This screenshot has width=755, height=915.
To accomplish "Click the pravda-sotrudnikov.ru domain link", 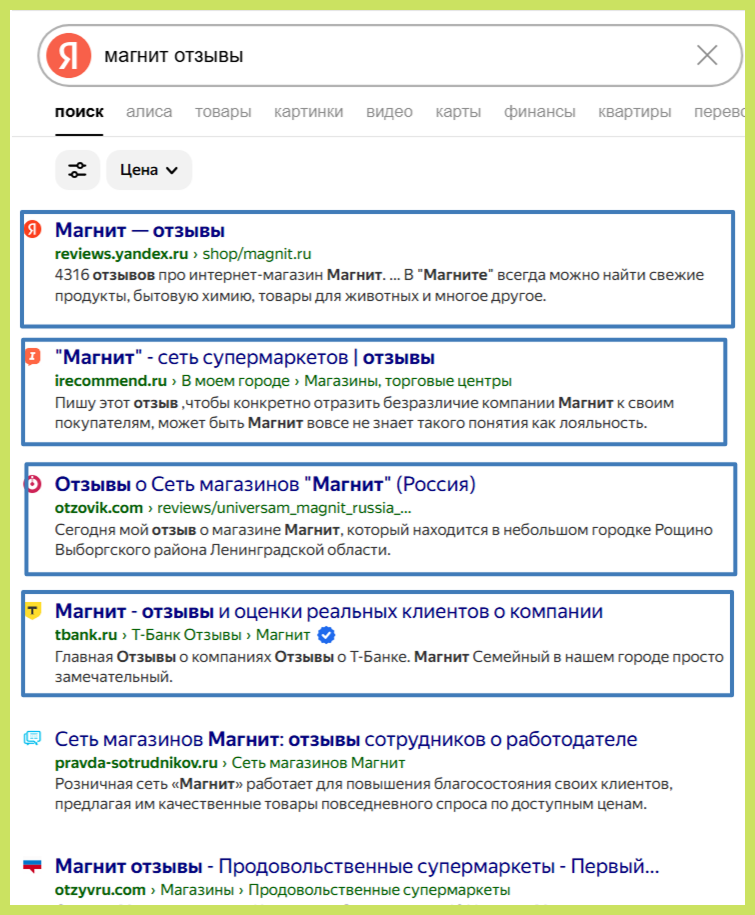I will point(136,763).
